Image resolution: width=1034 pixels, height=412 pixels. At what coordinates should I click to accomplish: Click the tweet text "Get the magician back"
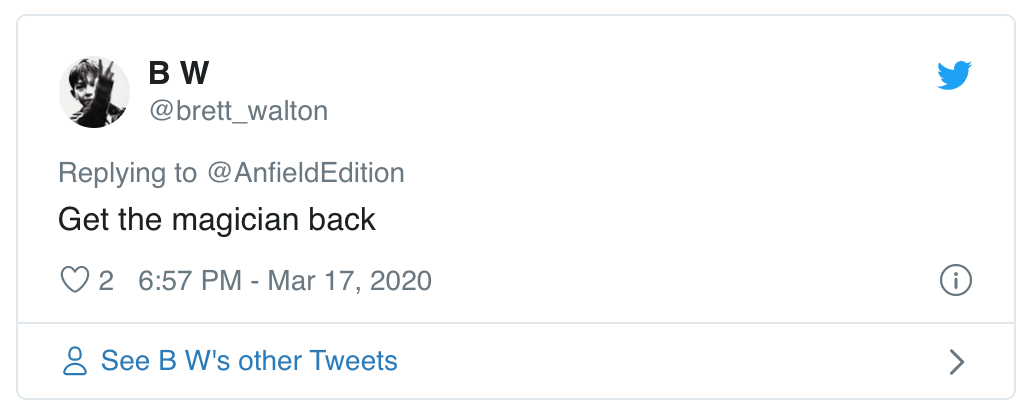[217, 219]
